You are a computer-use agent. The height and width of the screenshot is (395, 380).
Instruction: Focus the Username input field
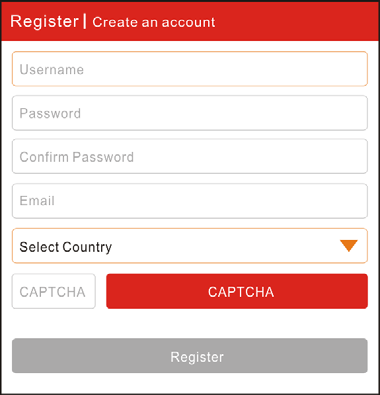click(190, 69)
